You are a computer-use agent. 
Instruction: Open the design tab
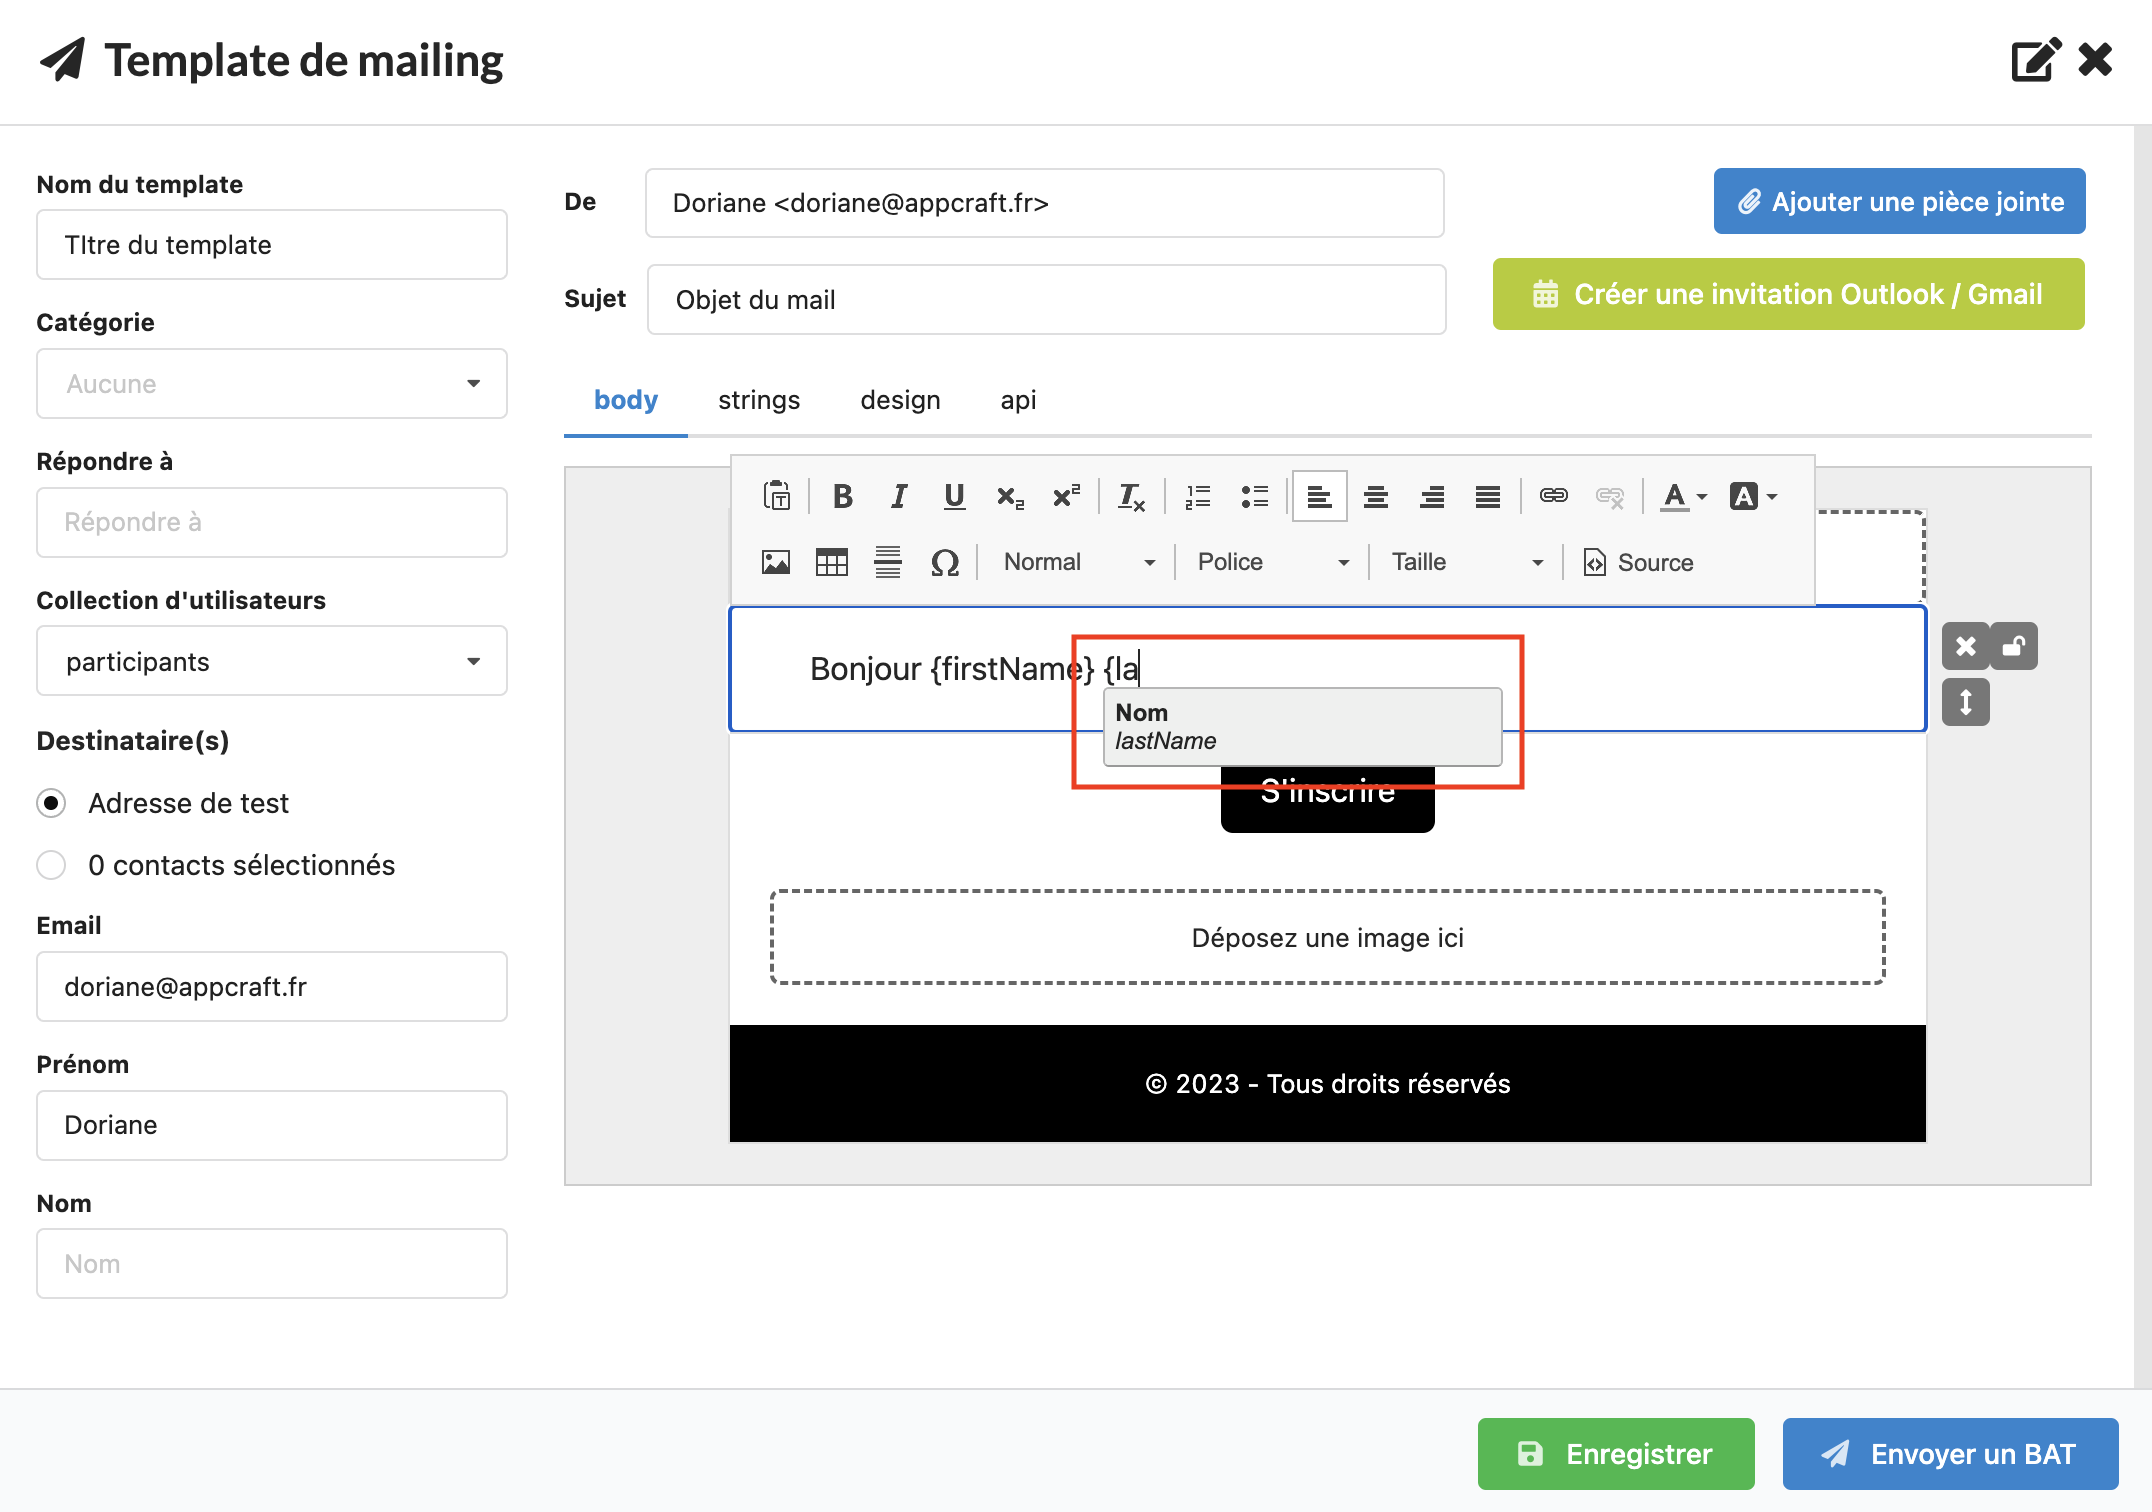[x=899, y=400]
